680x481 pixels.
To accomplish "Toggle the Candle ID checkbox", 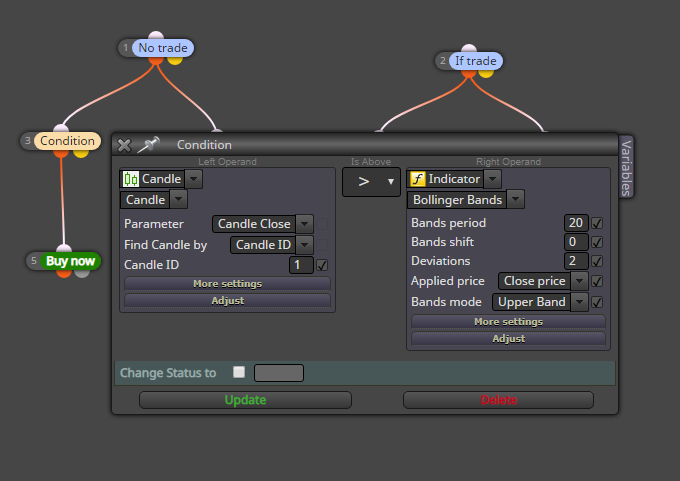I will [322, 265].
